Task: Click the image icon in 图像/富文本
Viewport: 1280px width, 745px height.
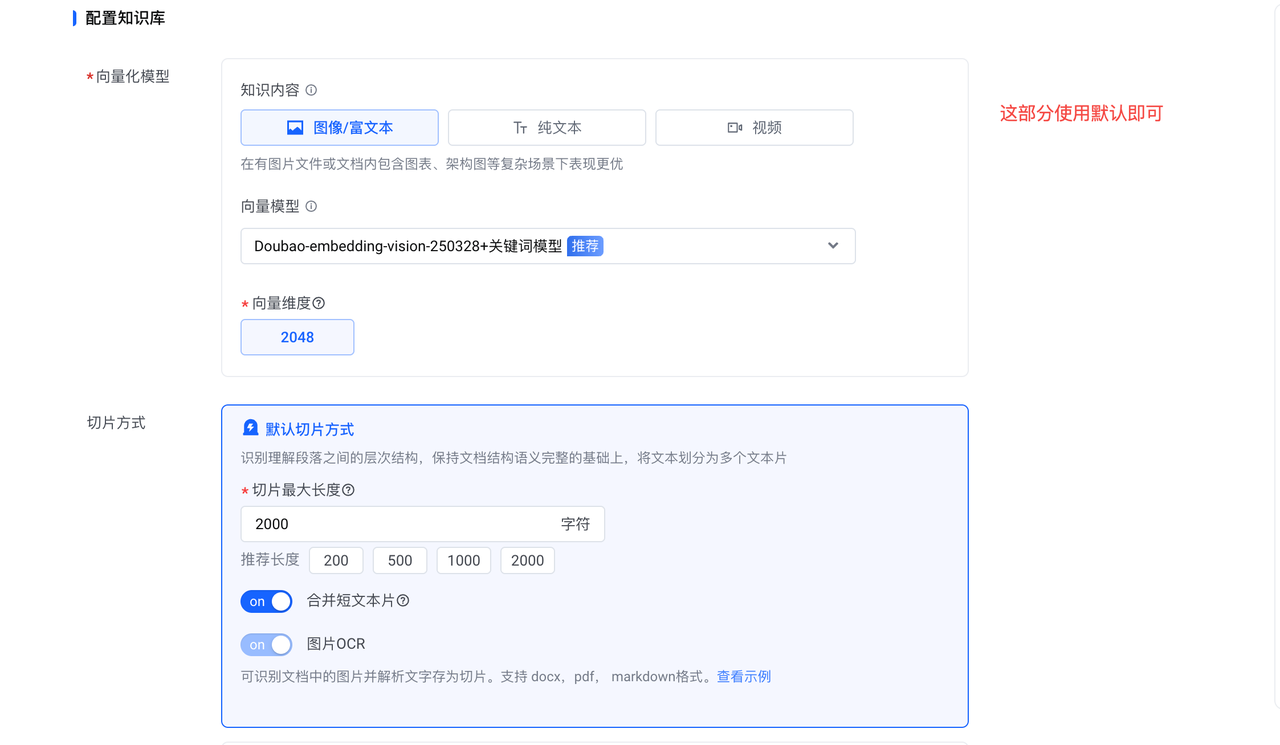Action: coord(295,128)
